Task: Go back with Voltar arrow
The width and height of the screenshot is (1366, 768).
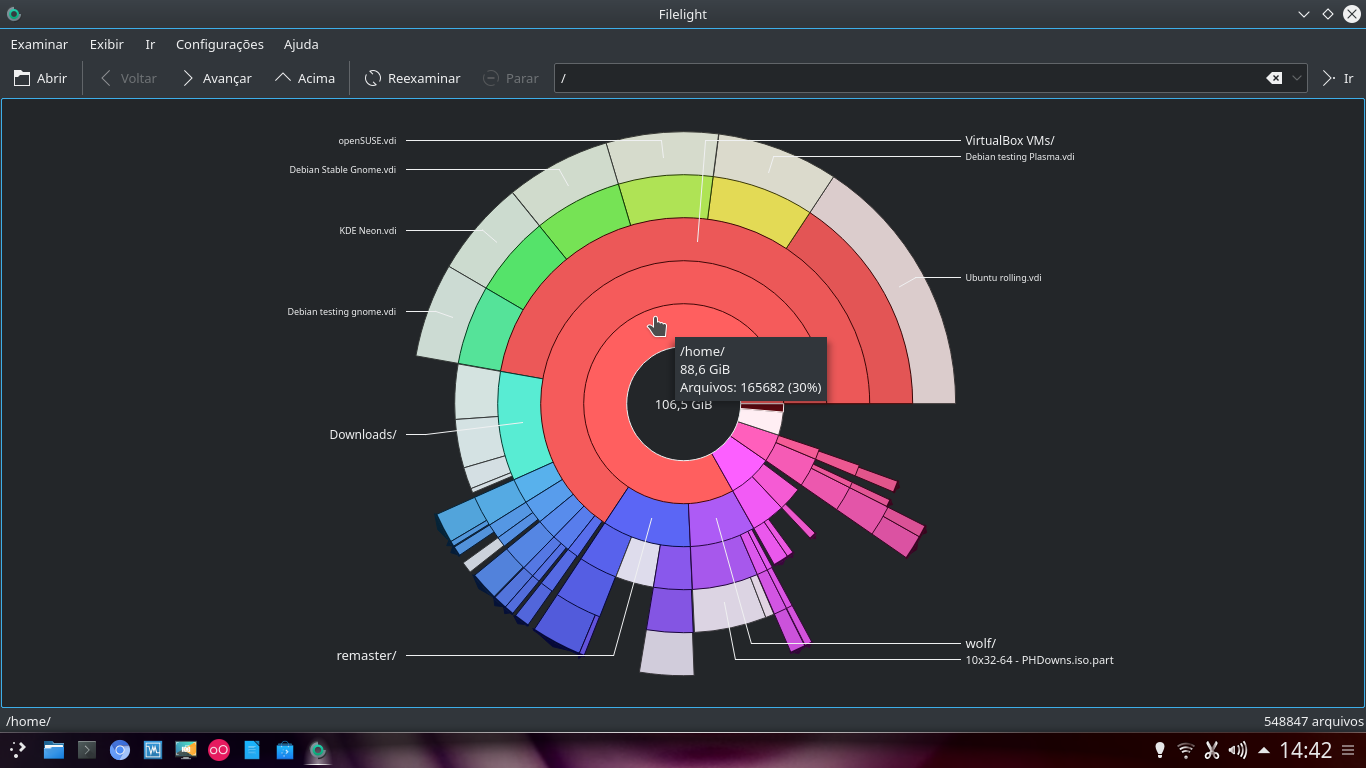Action: click(128, 78)
